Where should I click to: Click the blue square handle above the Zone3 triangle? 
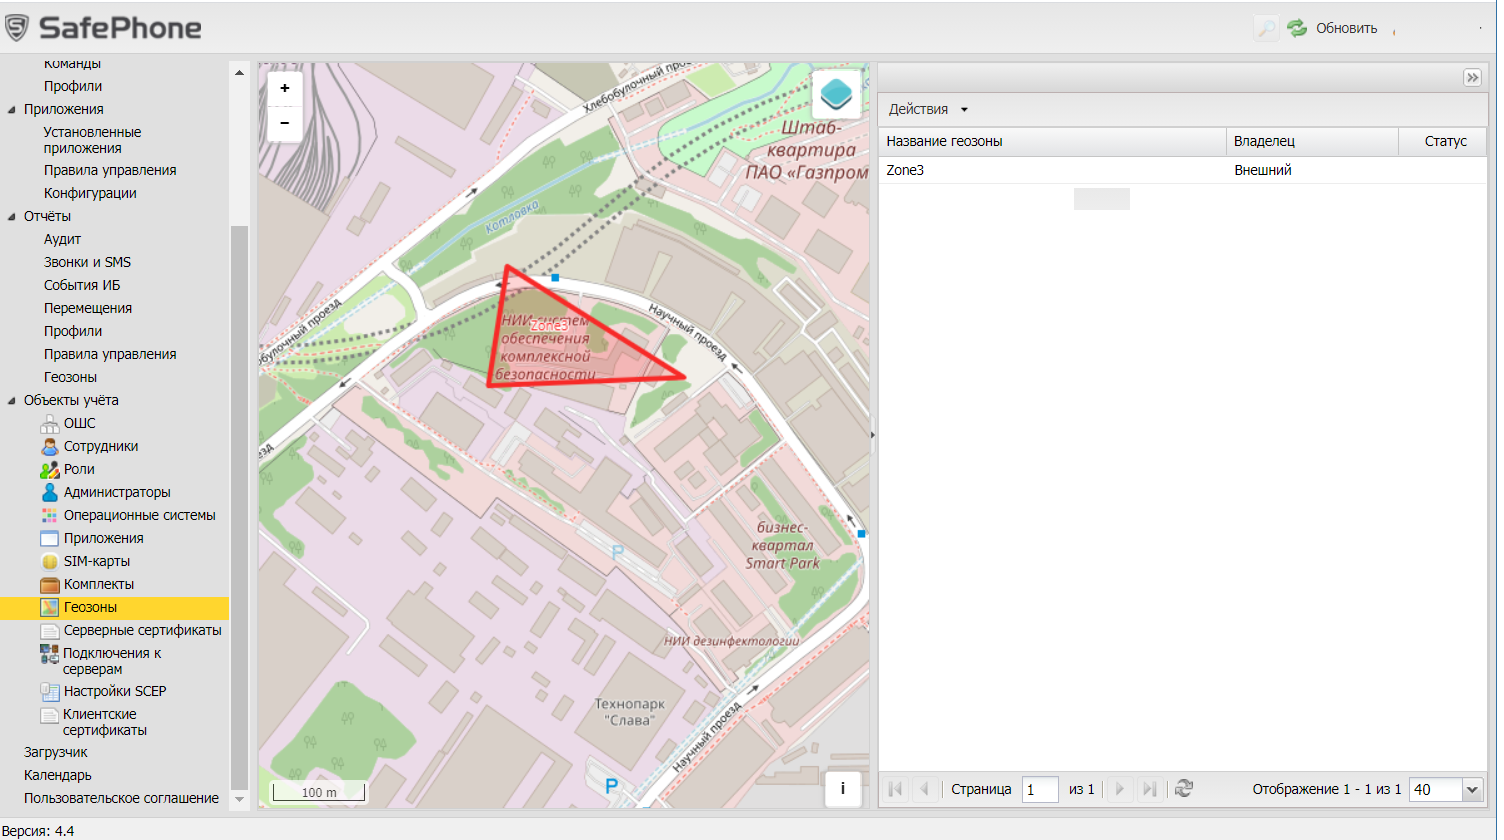pos(555,278)
